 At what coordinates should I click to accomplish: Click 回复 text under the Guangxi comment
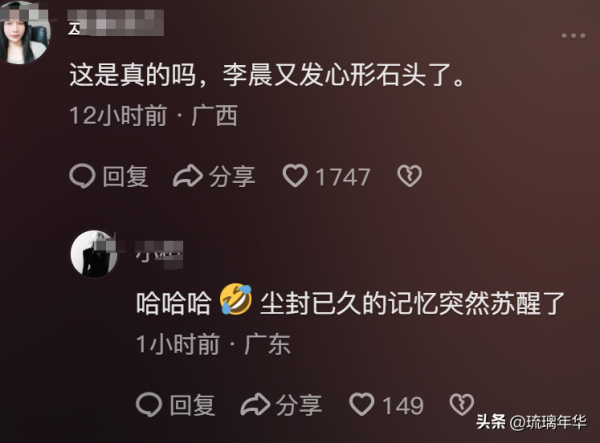125,177
